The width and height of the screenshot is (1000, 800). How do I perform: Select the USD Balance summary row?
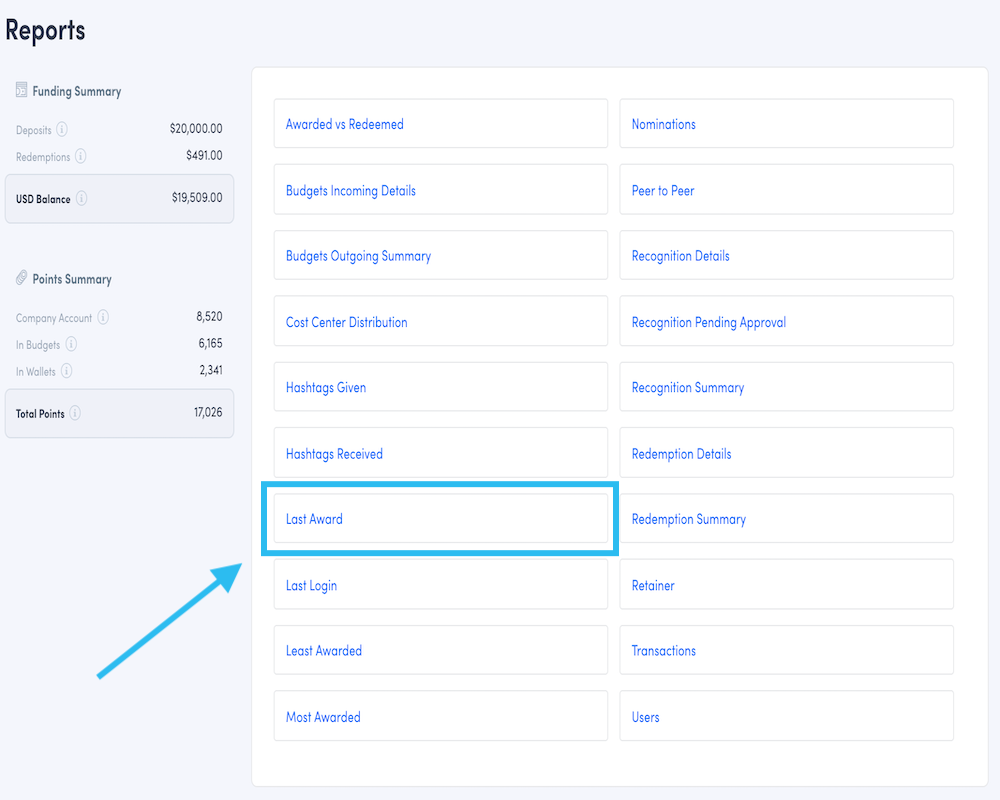coord(119,199)
